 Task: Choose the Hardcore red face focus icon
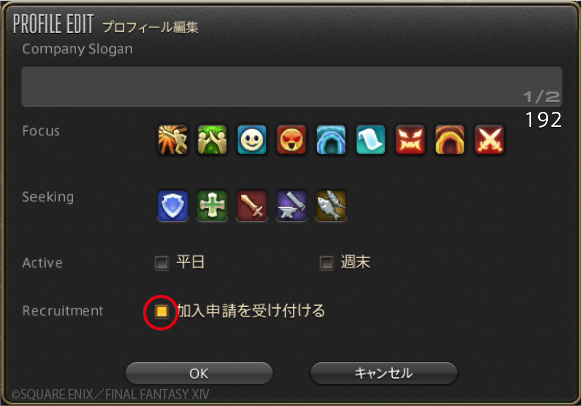(x=291, y=140)
